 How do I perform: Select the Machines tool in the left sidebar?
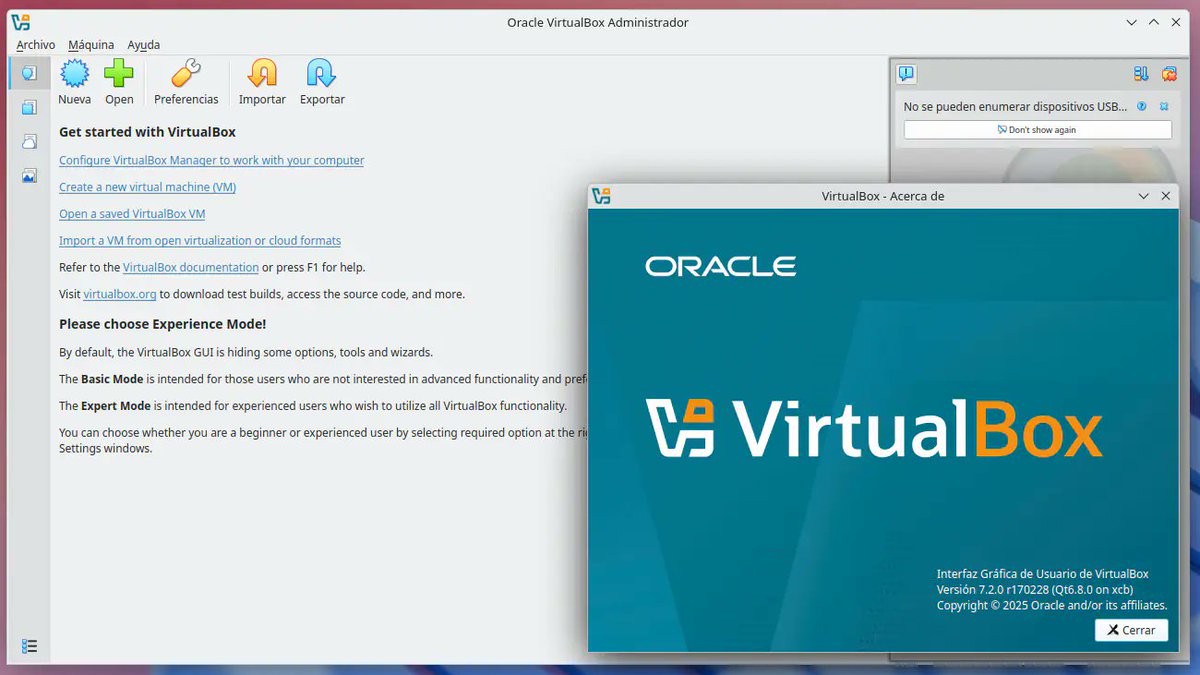click(29, 107)
